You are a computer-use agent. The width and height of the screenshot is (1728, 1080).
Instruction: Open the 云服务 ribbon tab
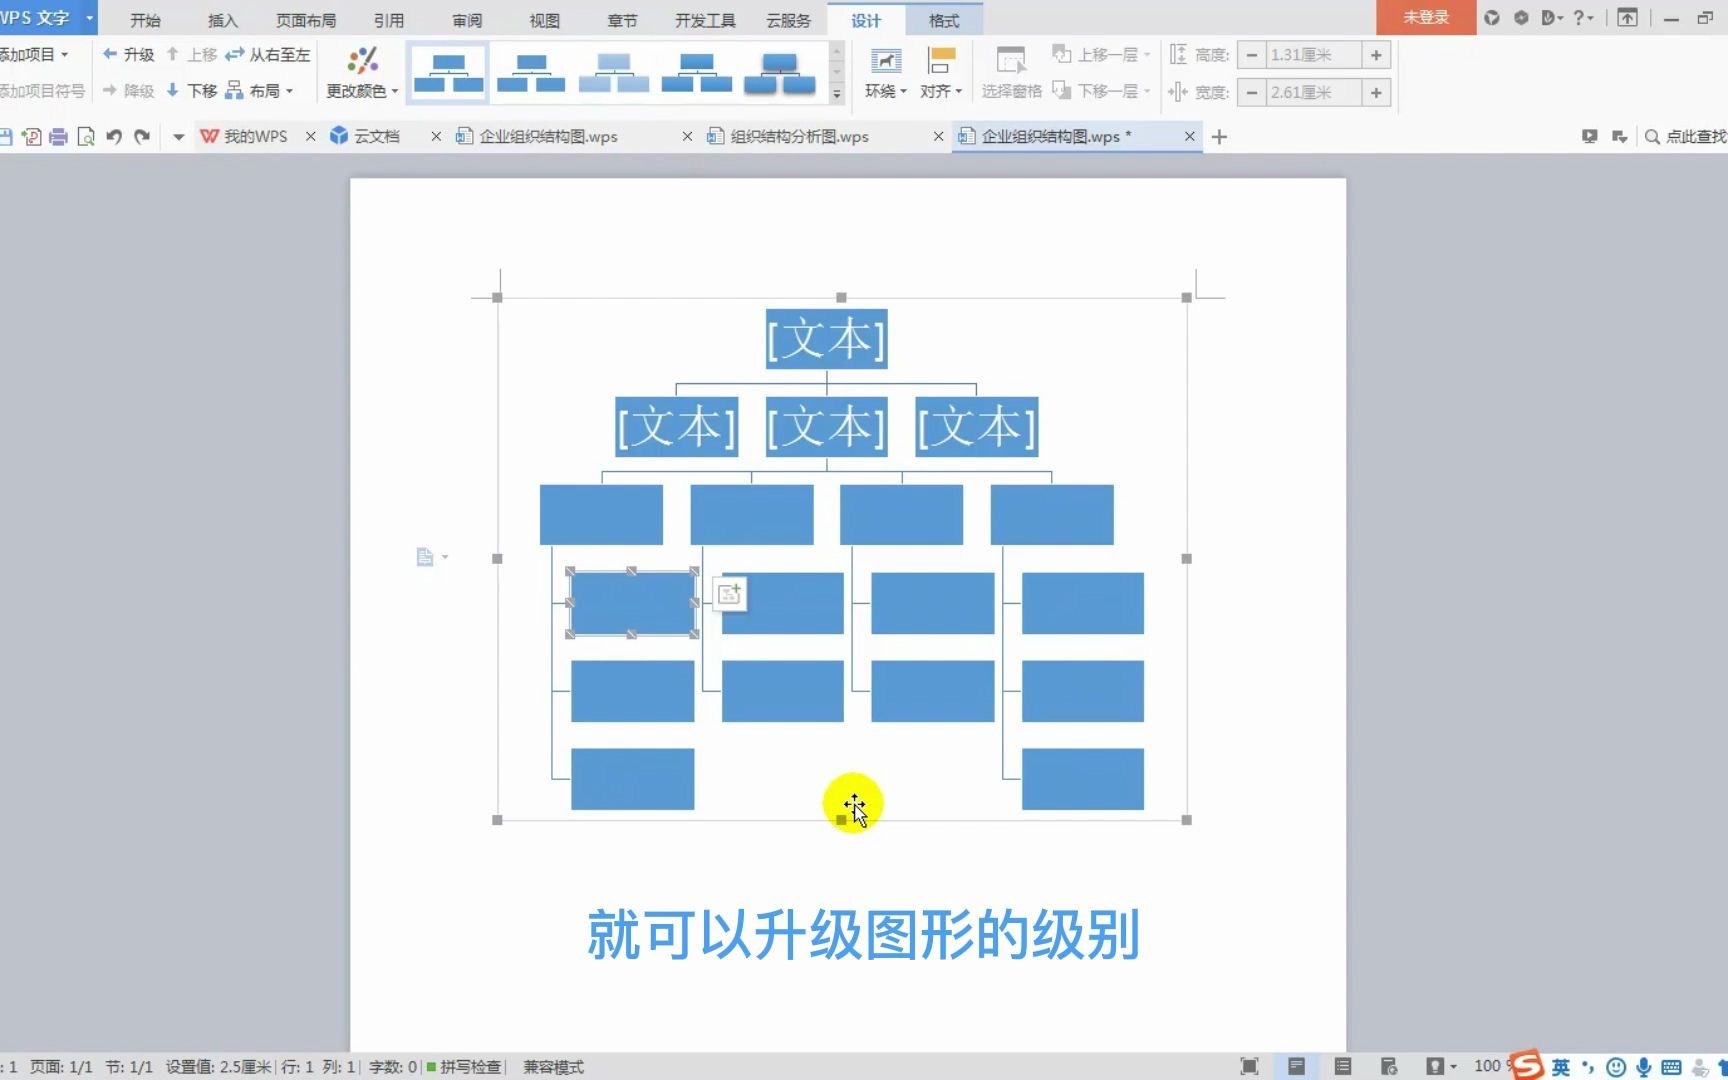coord(788,20)
